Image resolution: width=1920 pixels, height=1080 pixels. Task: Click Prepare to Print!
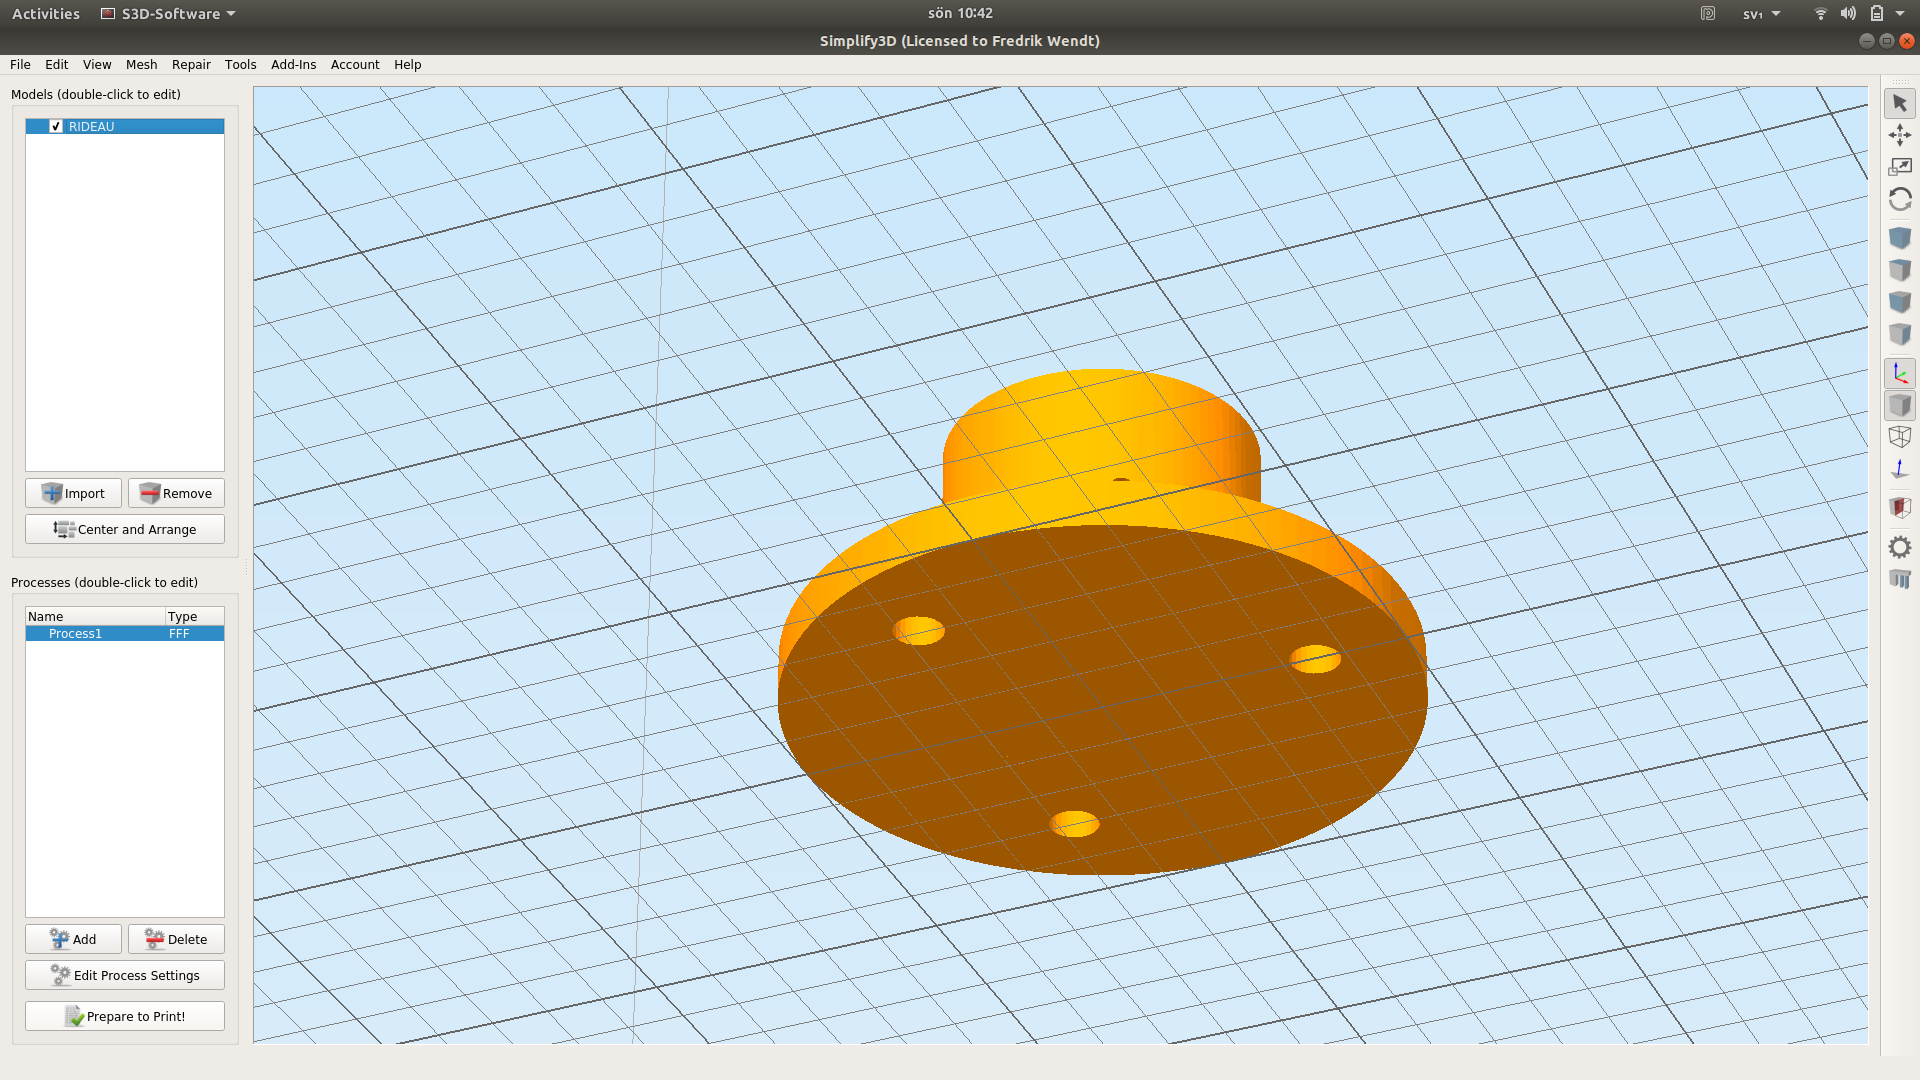coord(125,1016)
